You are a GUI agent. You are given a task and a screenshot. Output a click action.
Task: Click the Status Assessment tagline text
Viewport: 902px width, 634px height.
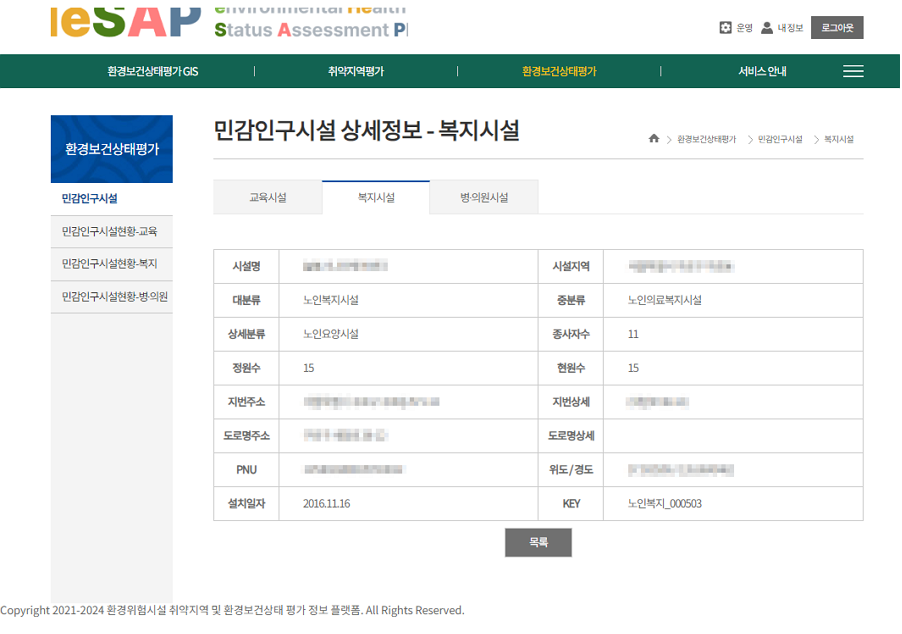tap(311, 30)
